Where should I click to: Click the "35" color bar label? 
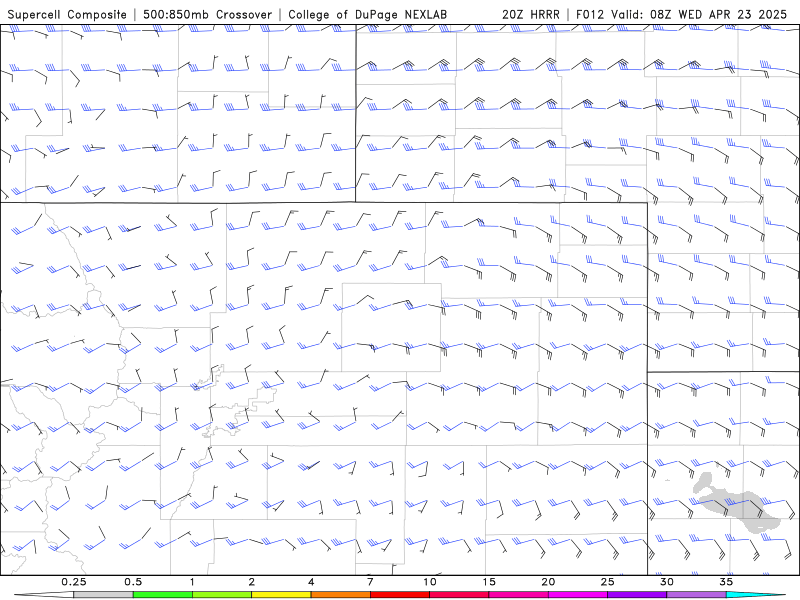726,582
